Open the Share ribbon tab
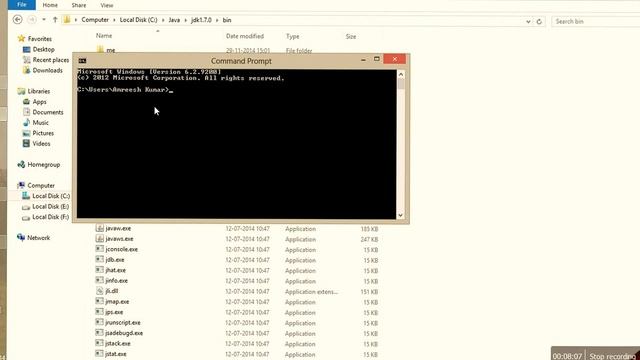This screenshot has width=640, height=360. pos(79,5)
